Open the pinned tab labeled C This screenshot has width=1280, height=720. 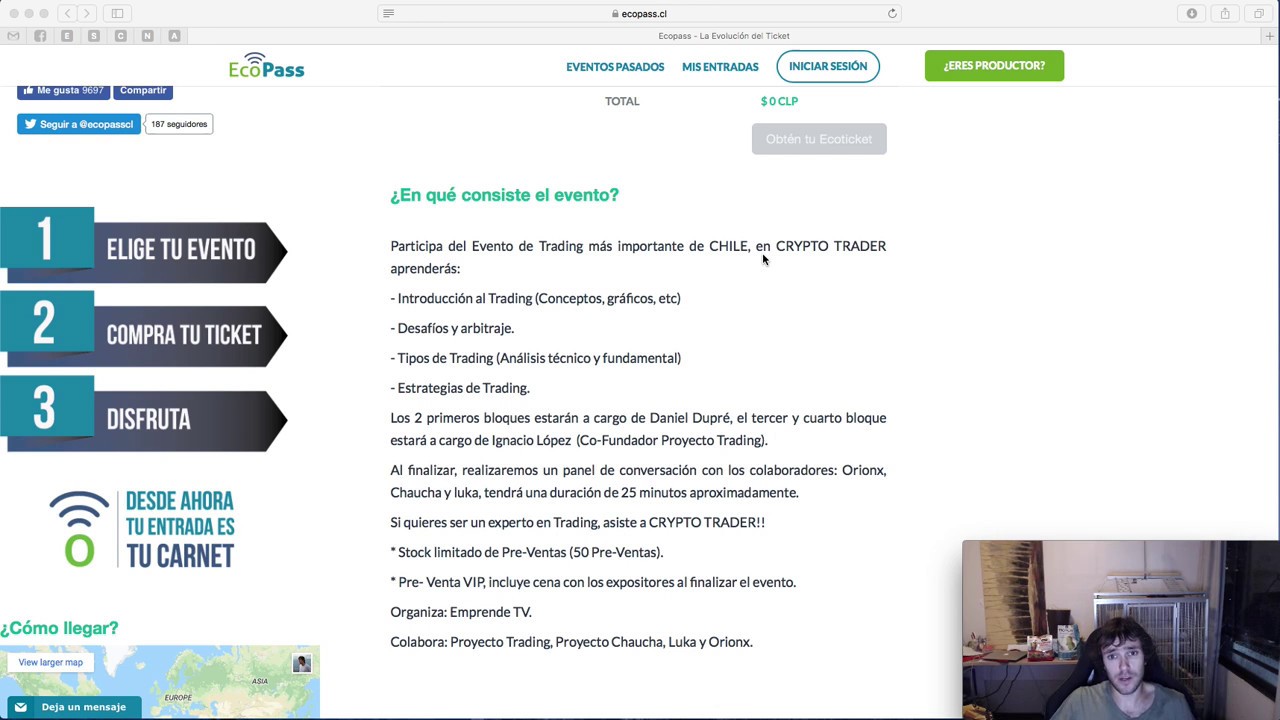point(121,36)
